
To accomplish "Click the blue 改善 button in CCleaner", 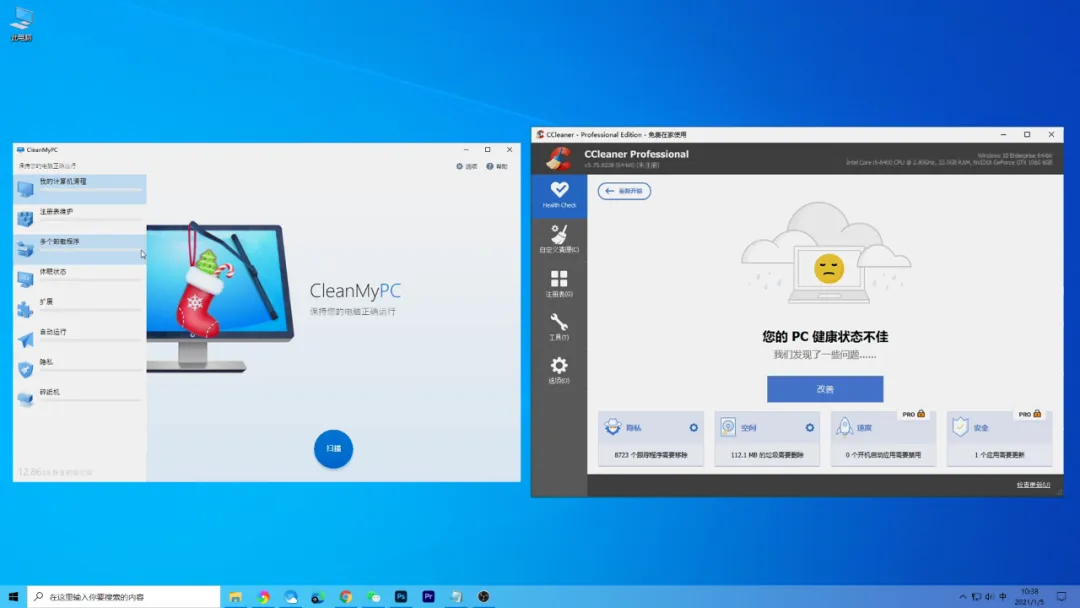I will [825, 389].
